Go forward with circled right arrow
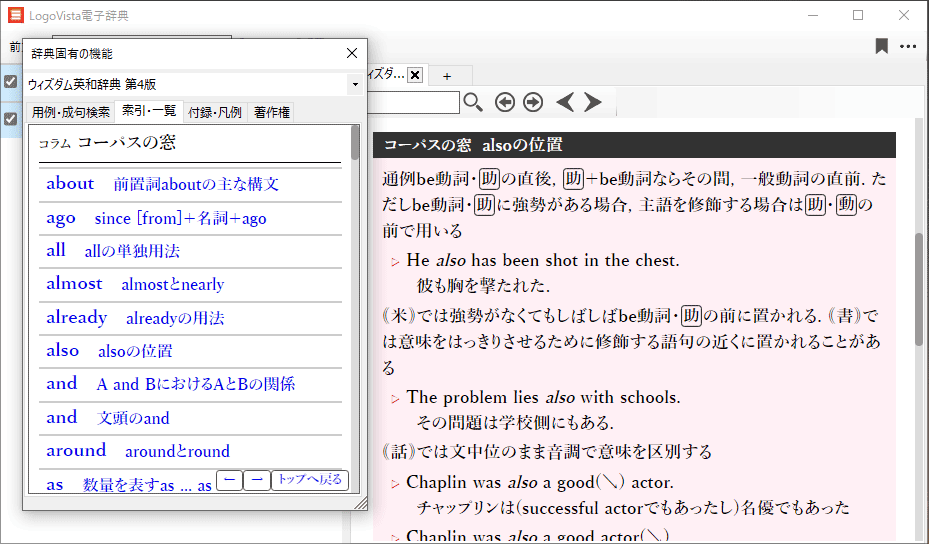Image resolution: width=929 pixels, height=544 pixels. [533, 103]
